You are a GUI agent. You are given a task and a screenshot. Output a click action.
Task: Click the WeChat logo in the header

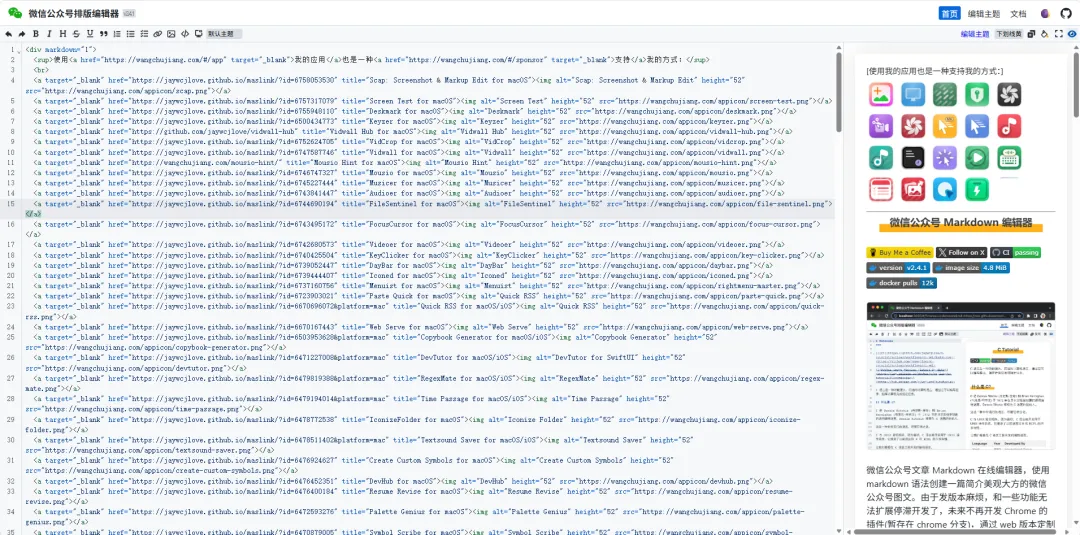pos(15,14)
